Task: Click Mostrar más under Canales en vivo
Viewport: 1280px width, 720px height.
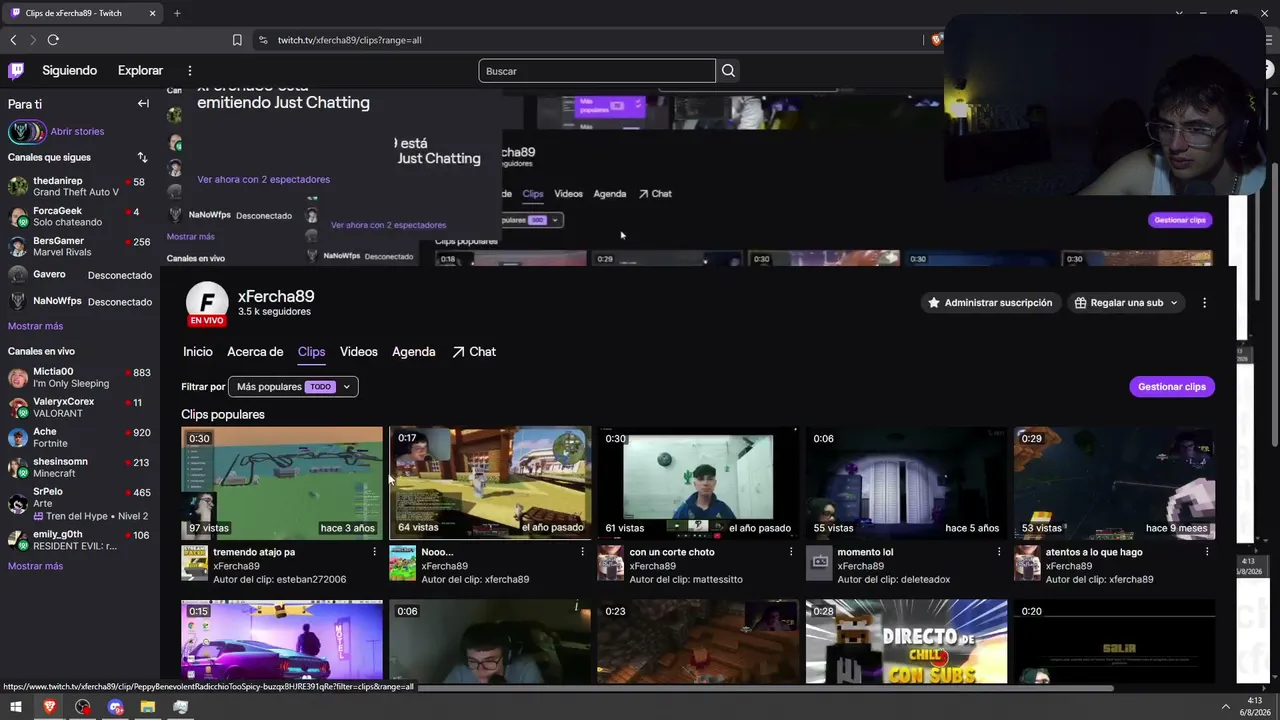Action: click(x=35, y=566)
